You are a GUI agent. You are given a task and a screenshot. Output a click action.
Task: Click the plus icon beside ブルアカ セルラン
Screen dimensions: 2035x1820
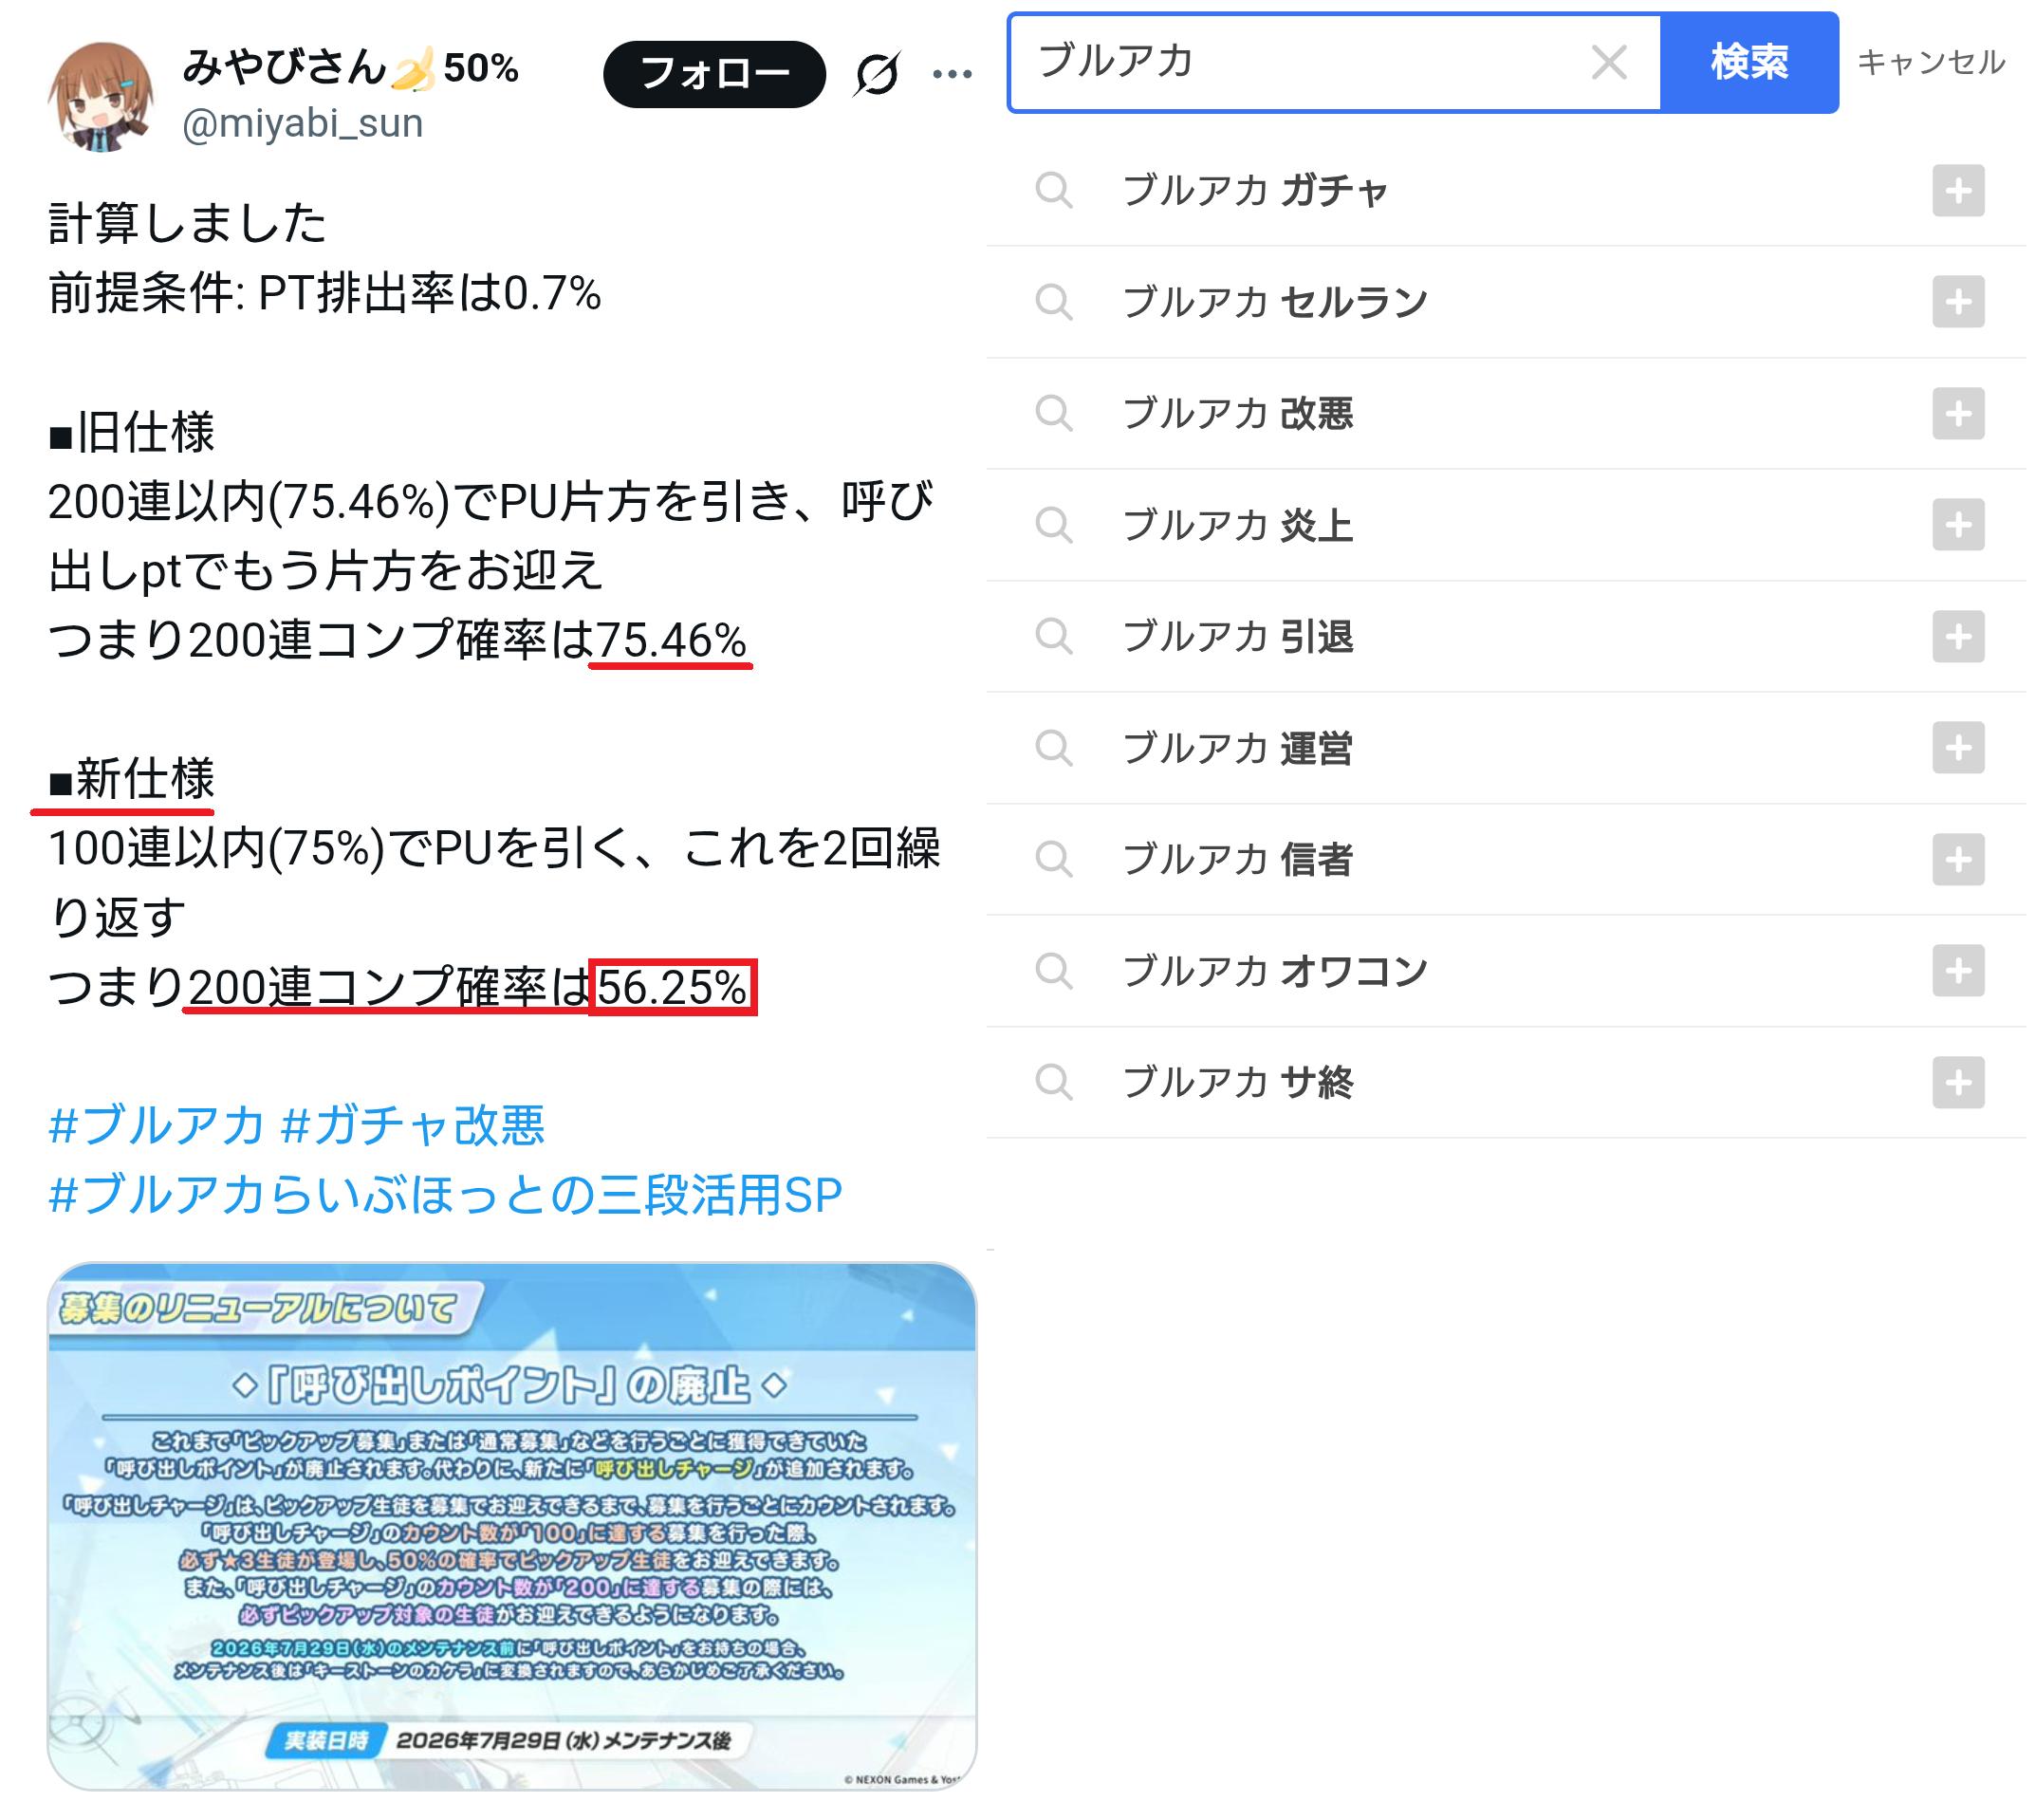click(x=1958, y=302)
